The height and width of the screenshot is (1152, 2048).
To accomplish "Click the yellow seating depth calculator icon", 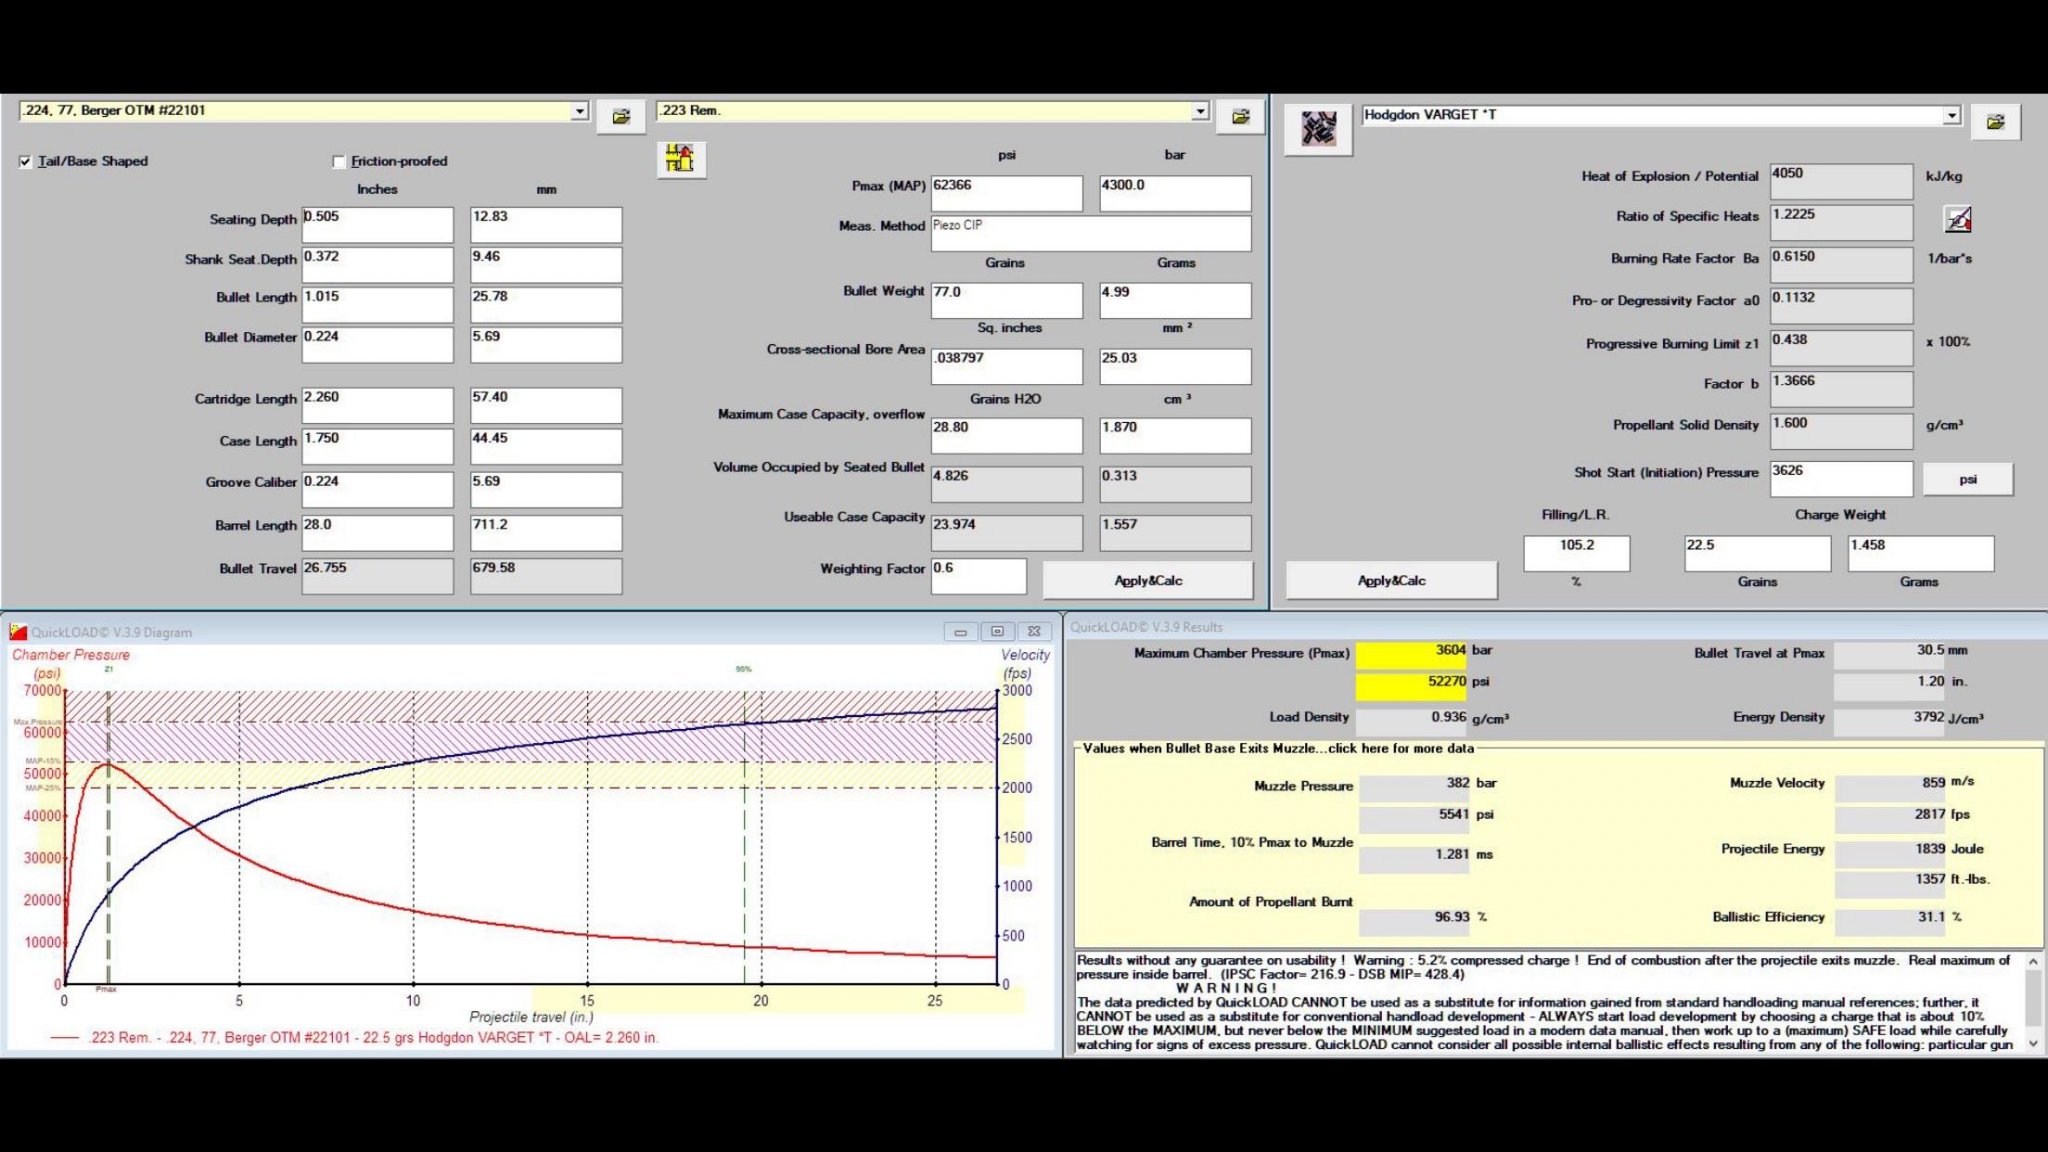I will coord(680,158).
